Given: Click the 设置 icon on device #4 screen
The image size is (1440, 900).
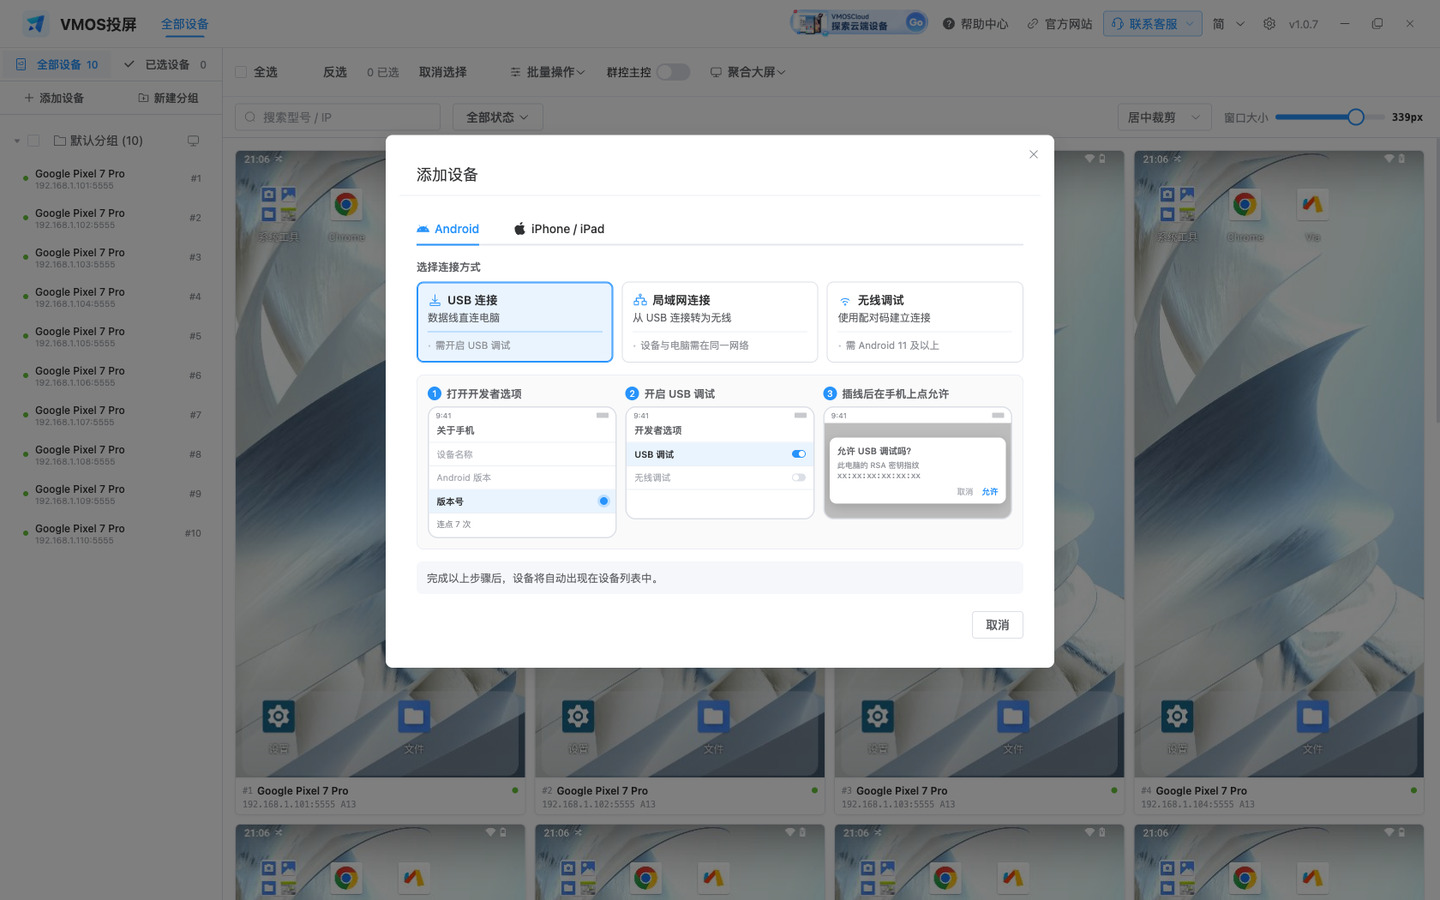Looking at the screenshot, I should (1177, 716).
